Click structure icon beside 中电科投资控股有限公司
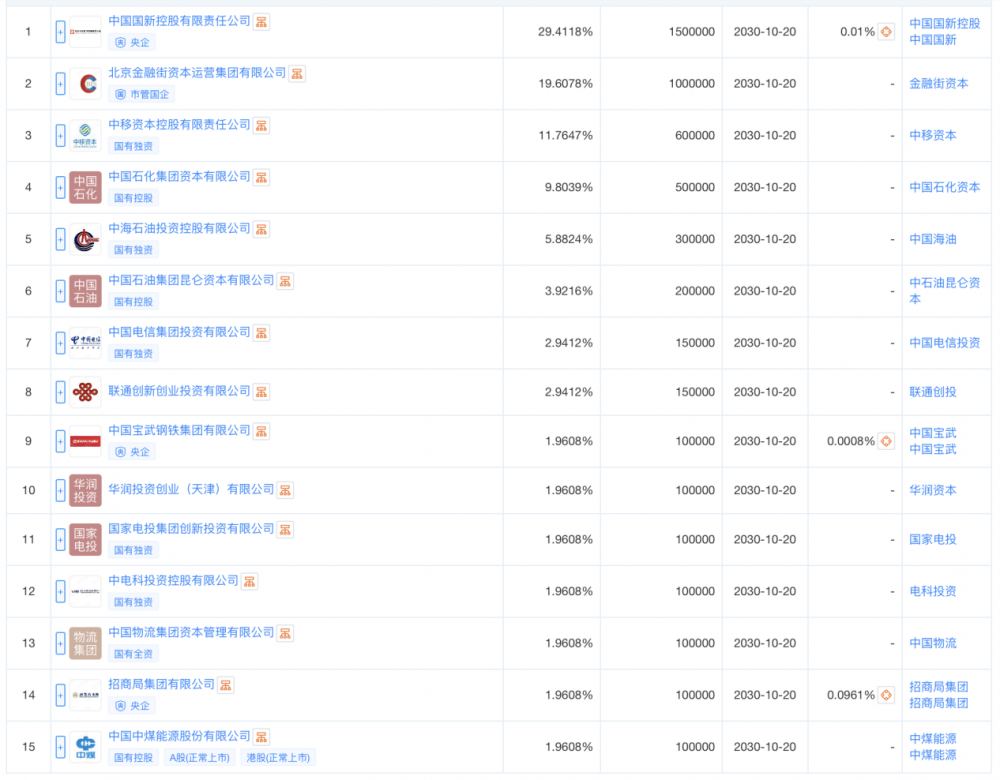This screenshot has height=780, width=1000. pos(250,581)
